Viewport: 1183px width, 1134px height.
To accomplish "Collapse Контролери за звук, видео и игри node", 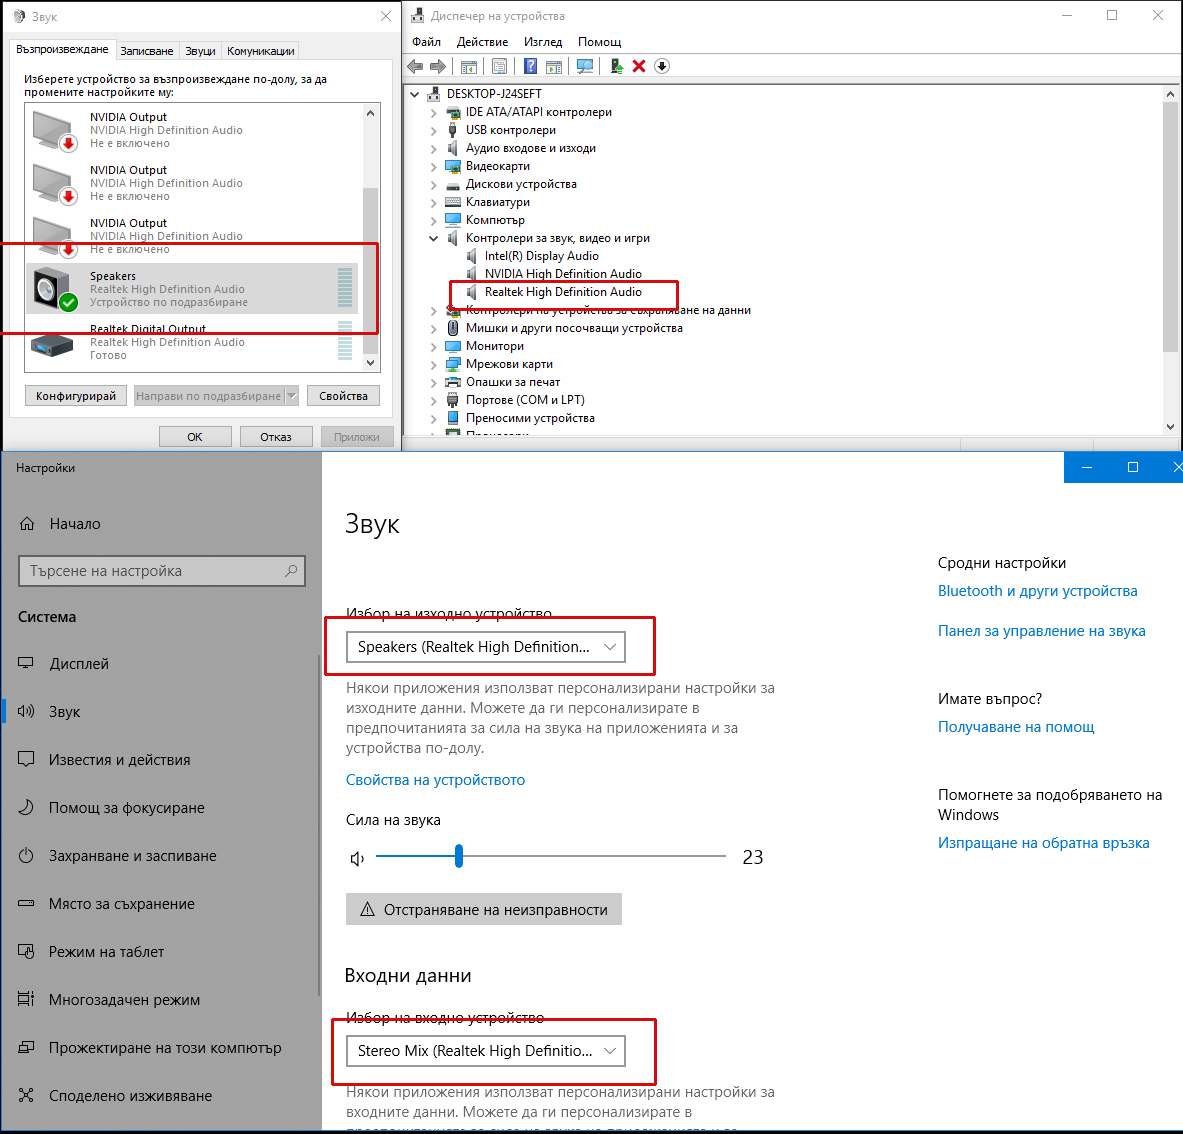I will (433, 238).
